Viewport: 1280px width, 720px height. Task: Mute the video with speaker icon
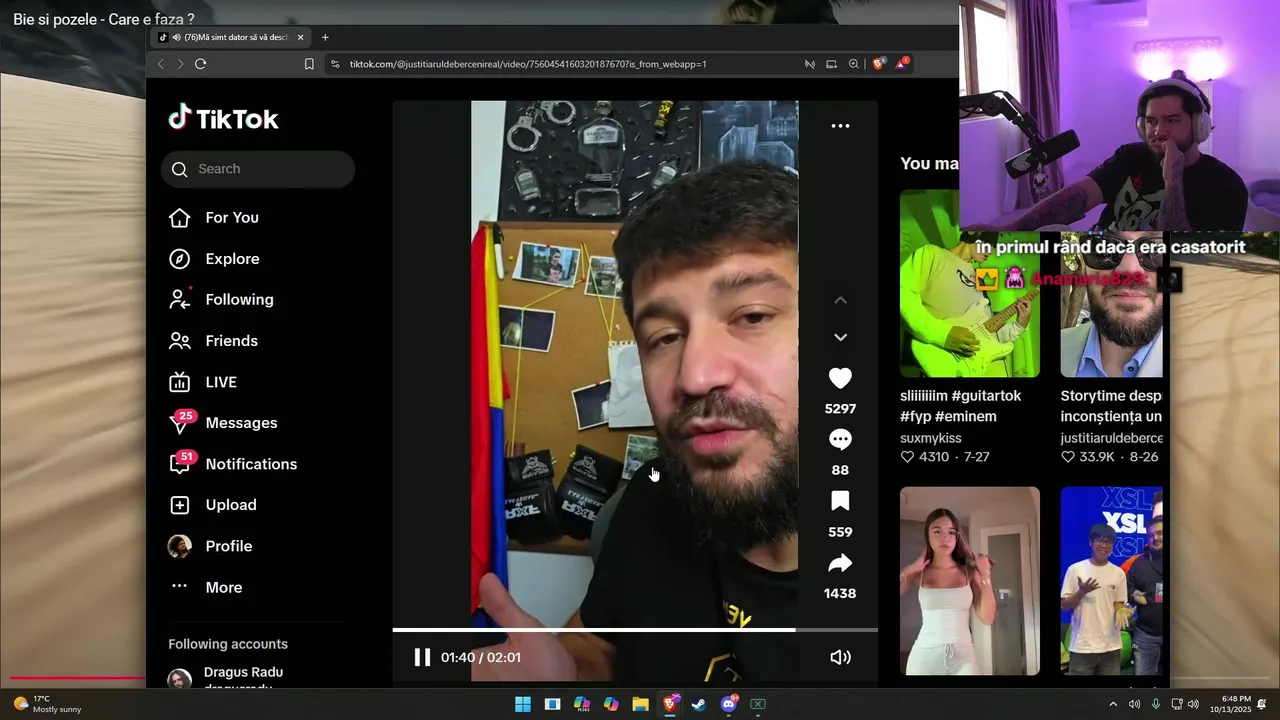point(840,657)
